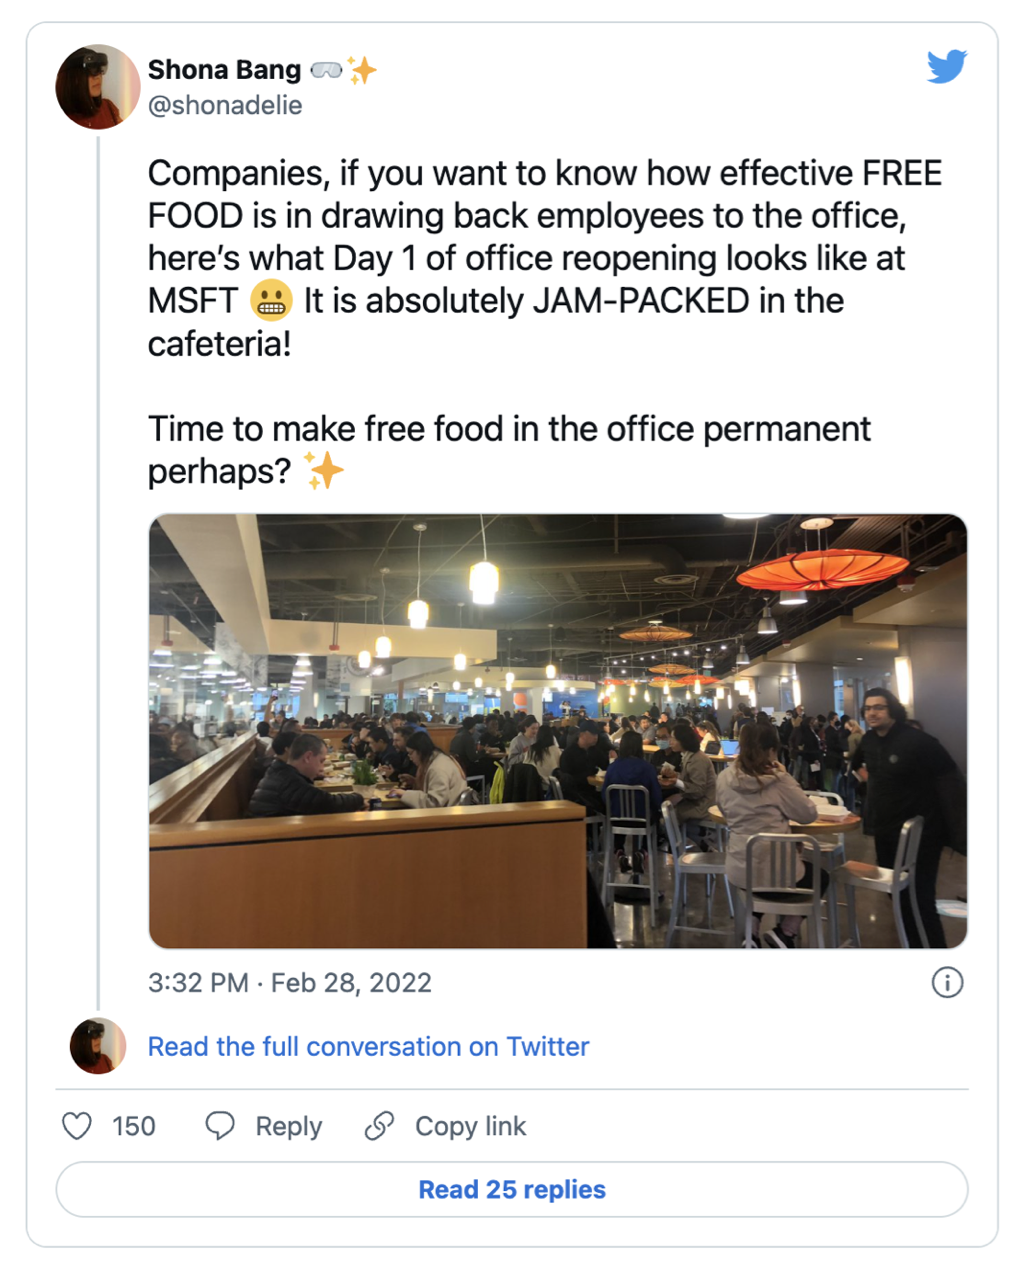Screen dimensions: 1030x1278
Task: Click the chain copy link icon
Action: (379, 1126)
